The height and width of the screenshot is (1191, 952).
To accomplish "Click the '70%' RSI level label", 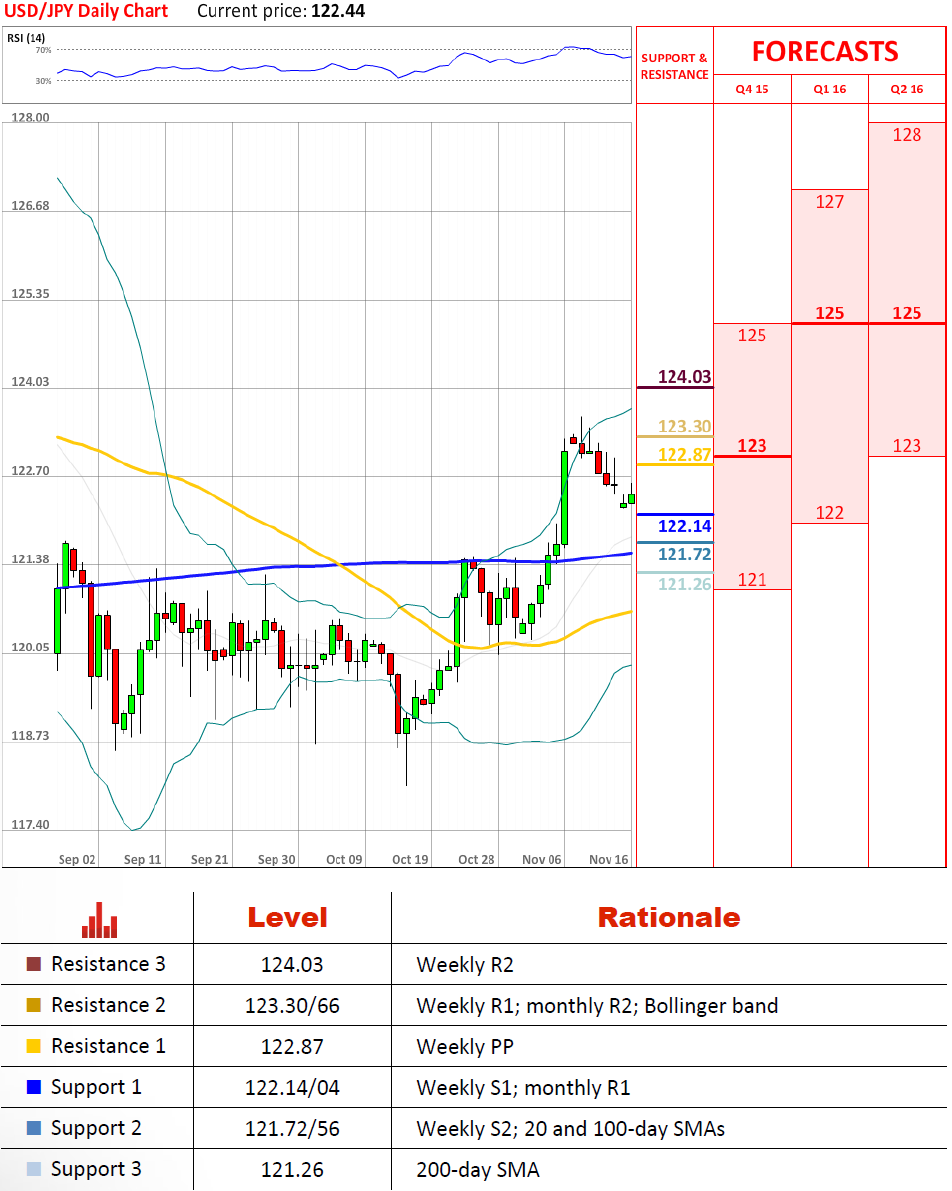I will point(43,50).
